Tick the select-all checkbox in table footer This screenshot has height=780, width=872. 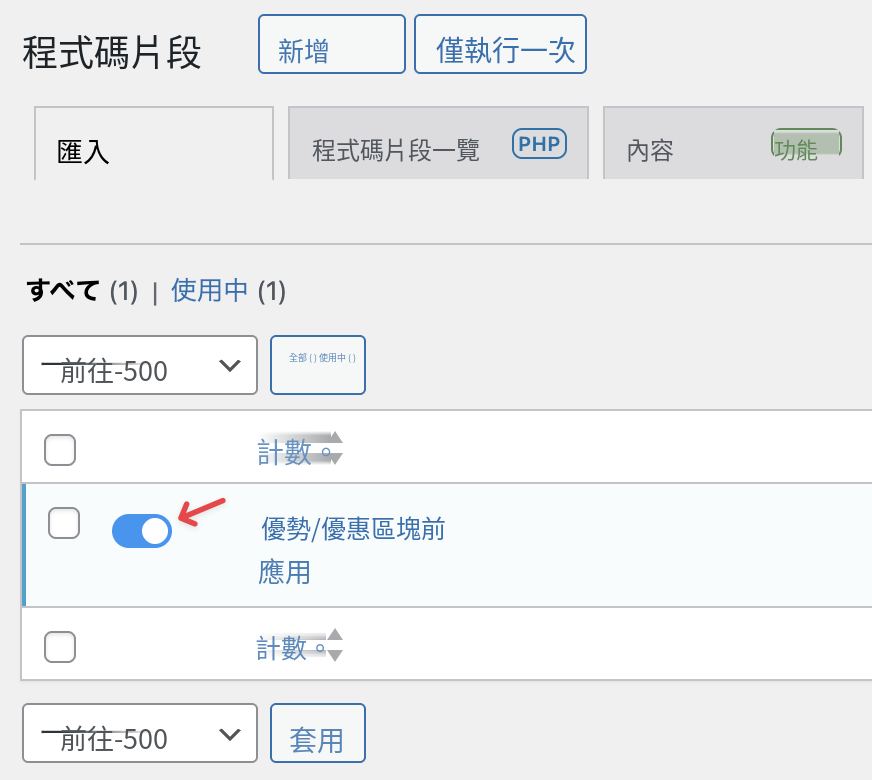click(60, 647)
